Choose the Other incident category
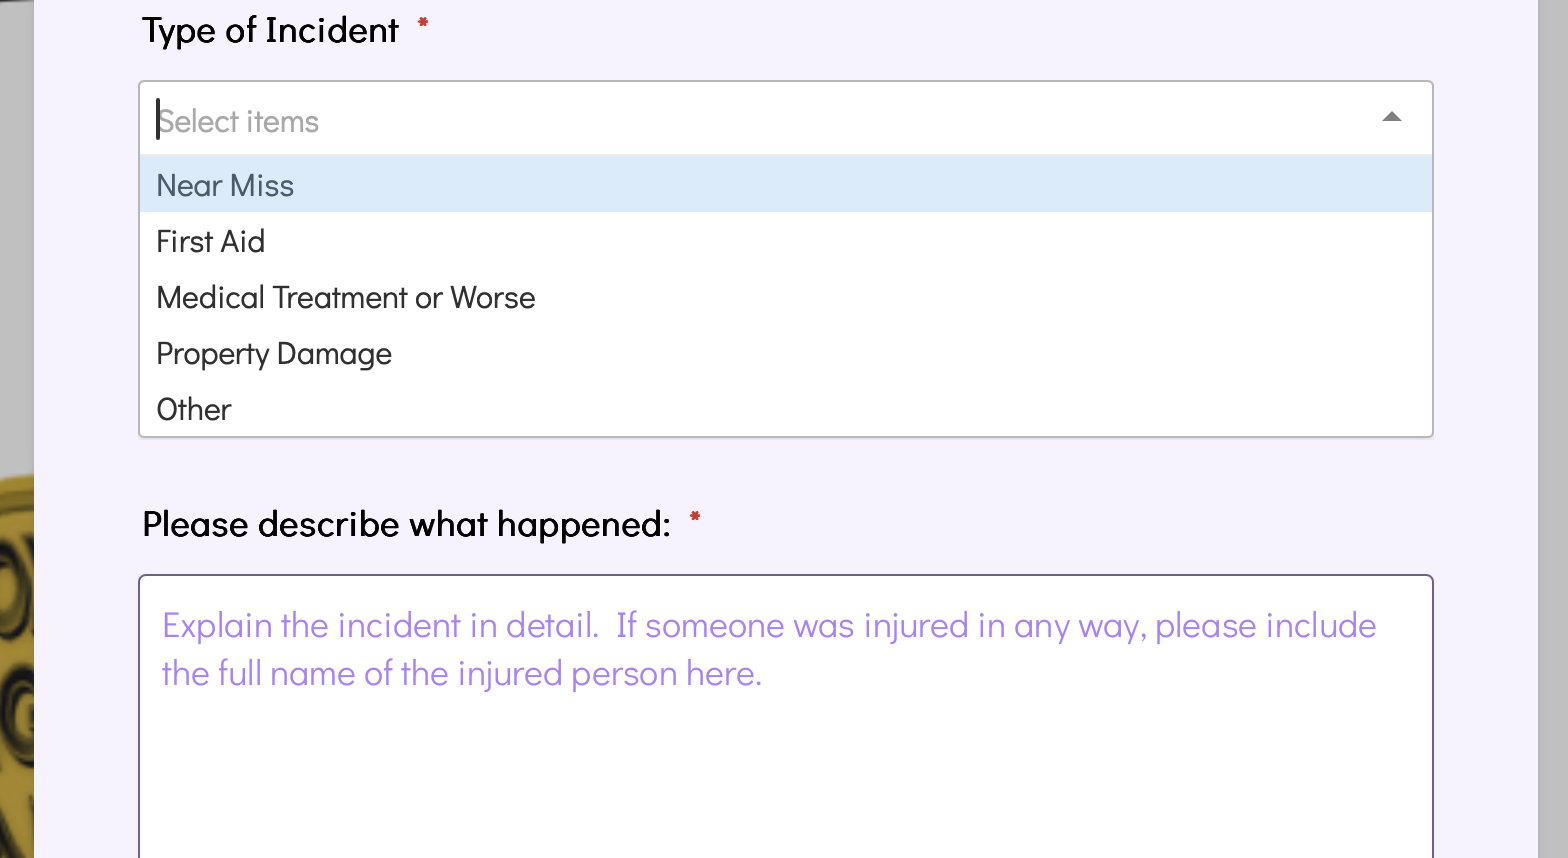Image resolution: width=1568 pixels, height=858 pixels. (193, 409)
